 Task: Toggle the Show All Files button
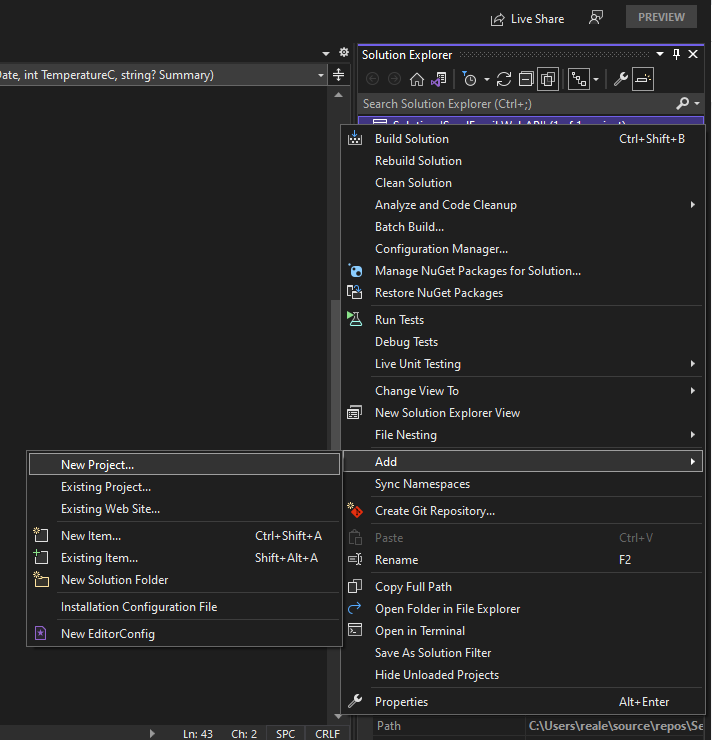click(x=547, y=79)
